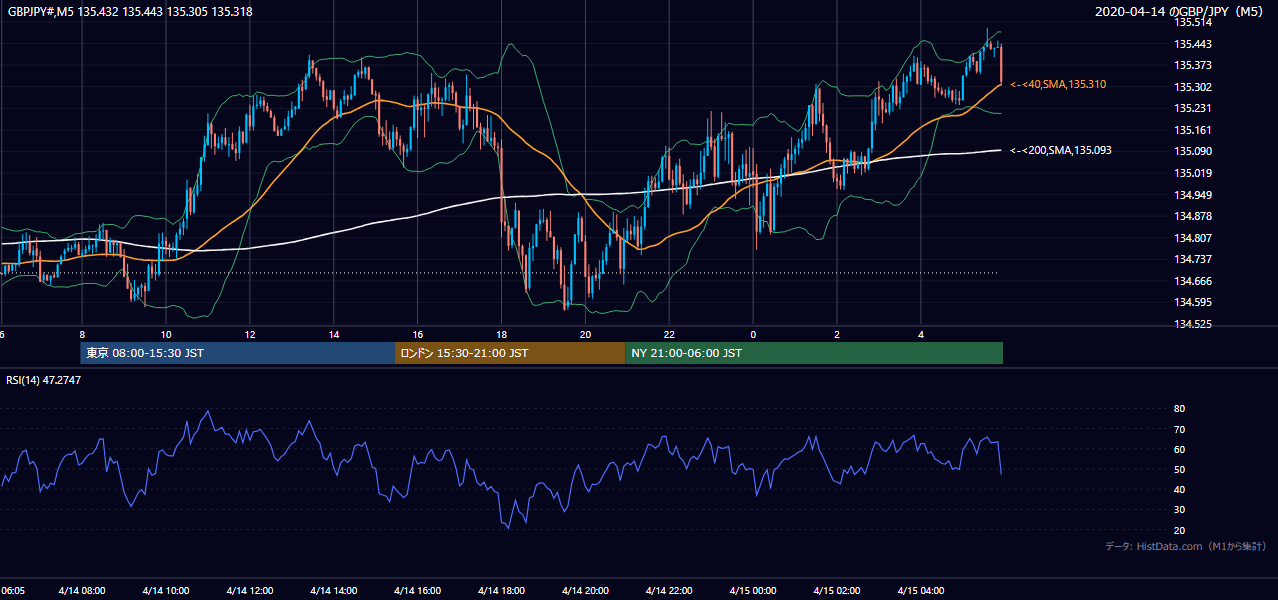The width and height of the screenshot is (1278, 600).
Task: Click the 135.302 price axis label
Action: pyautogui.click(x=1193, y=87)
